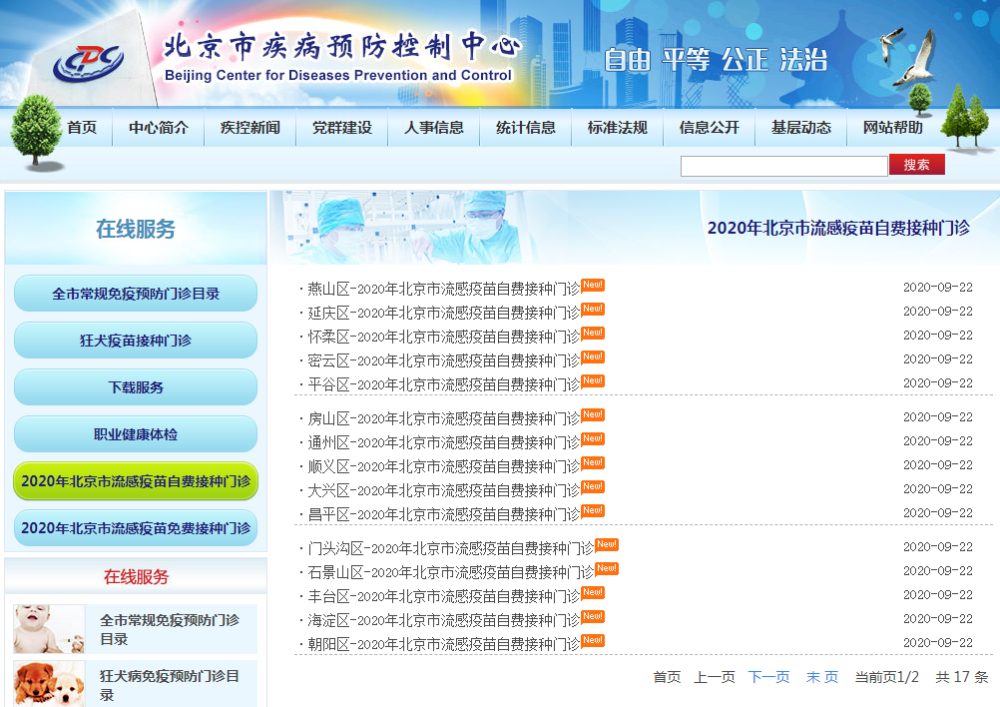Go to 信息公开 menu item

coord(709,128)
